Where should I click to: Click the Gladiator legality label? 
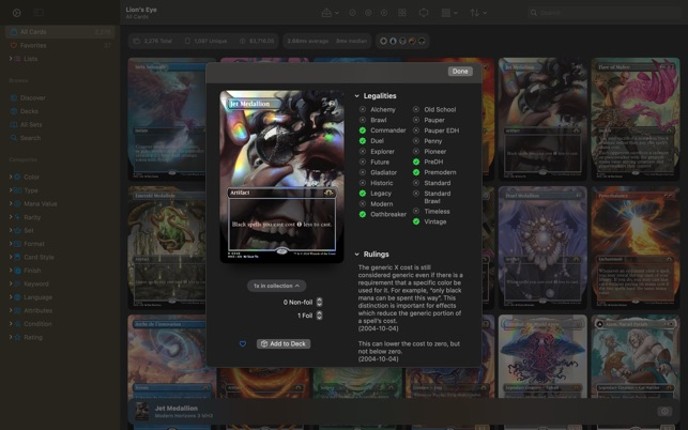click(x=383, y=172)
